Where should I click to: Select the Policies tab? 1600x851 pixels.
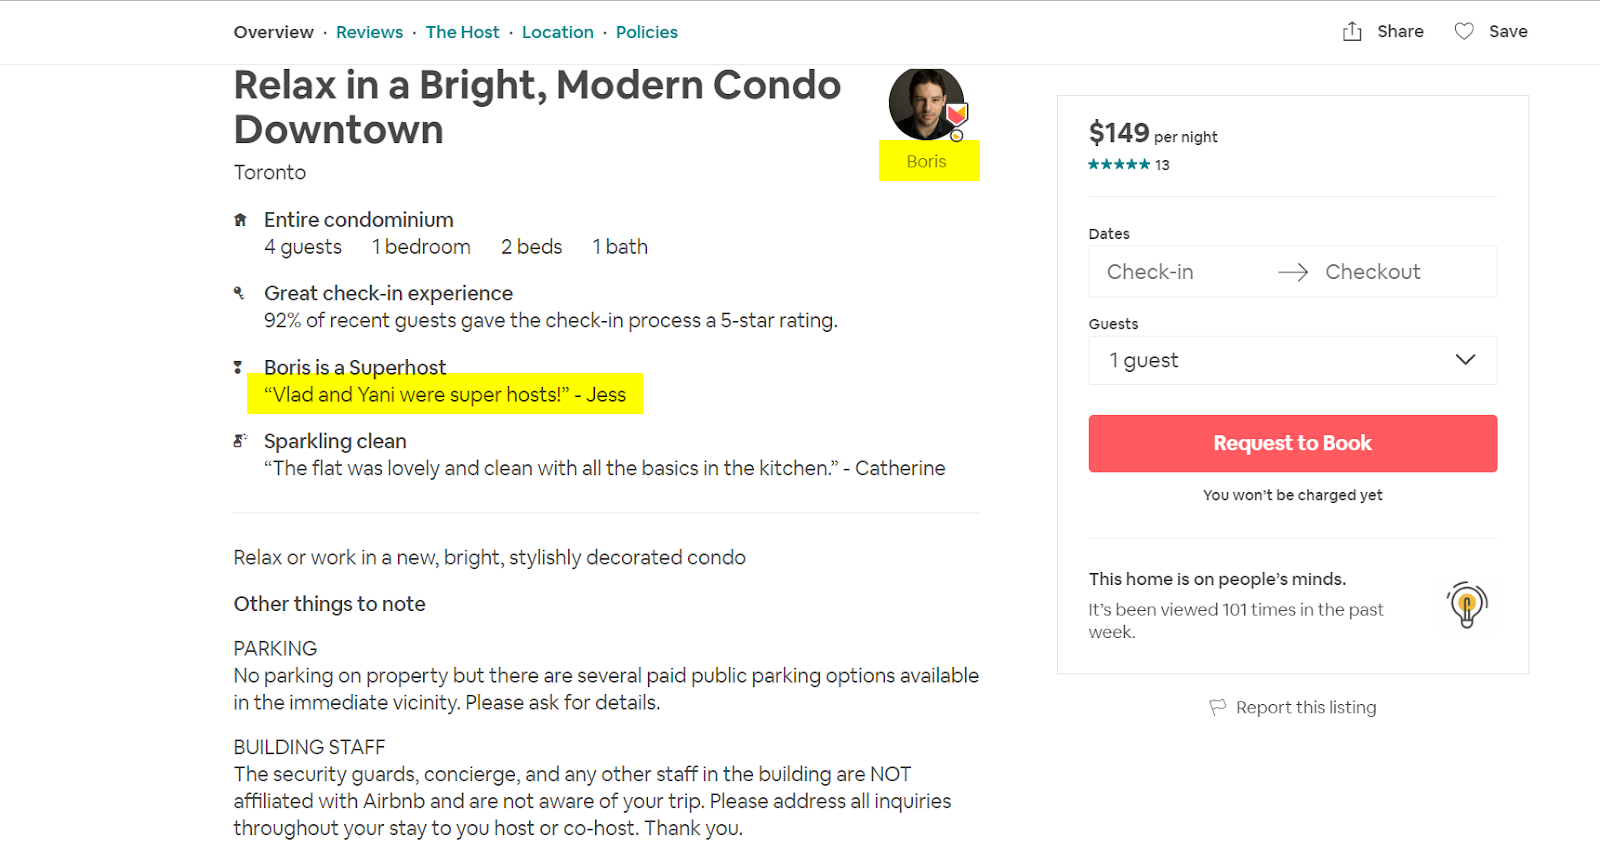647,32
